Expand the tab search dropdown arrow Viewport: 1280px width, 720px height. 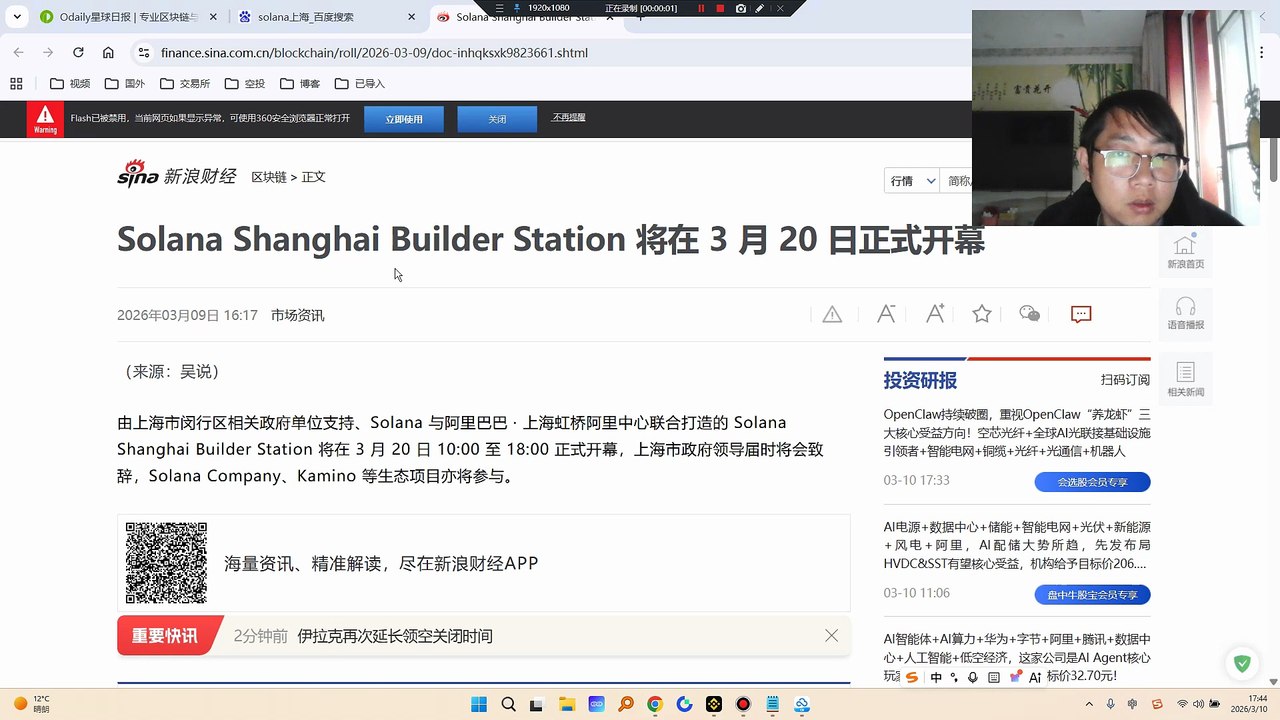[17, 17]
